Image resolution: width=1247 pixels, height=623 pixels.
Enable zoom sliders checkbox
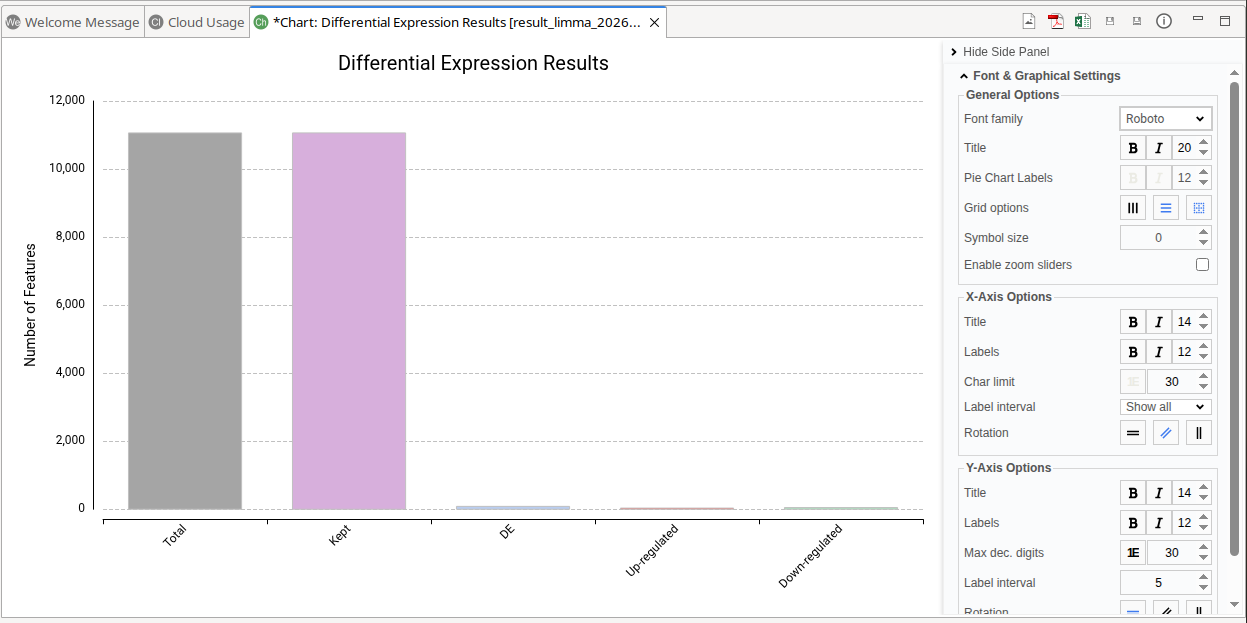pyautogui.click(x=1203, y=265)
